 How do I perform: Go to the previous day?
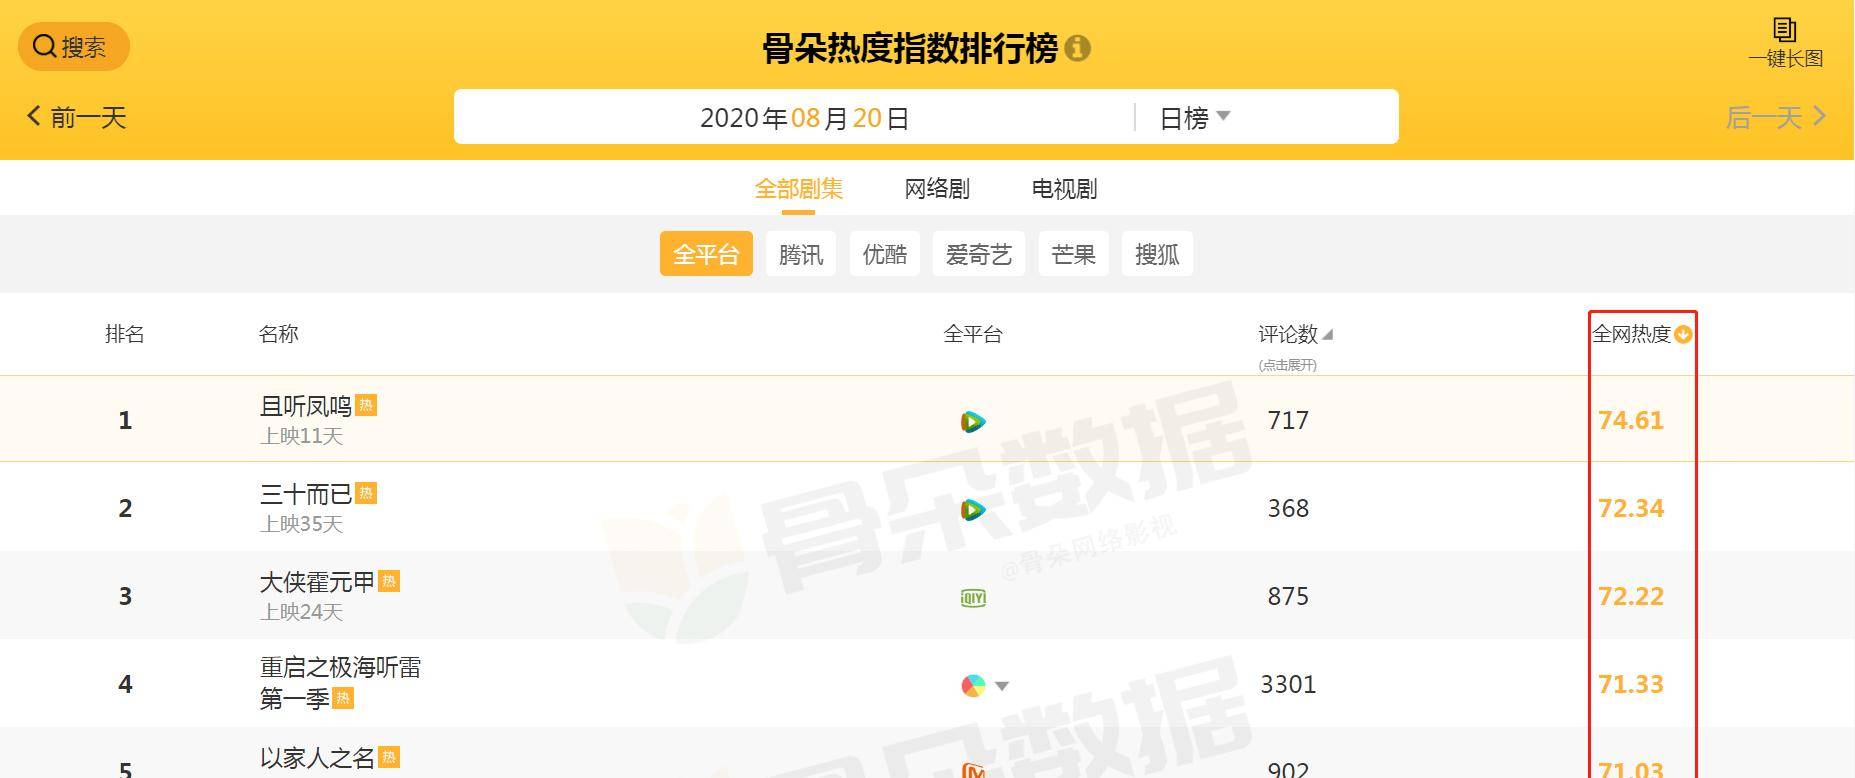[76, 118]
